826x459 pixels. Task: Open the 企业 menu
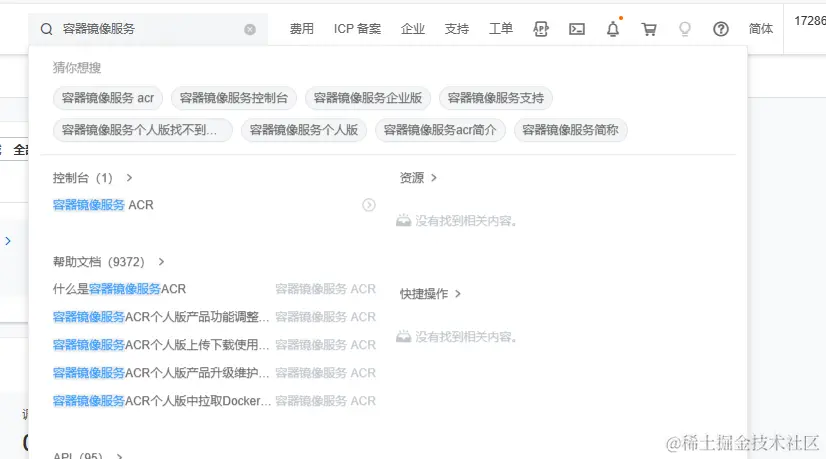coord(412,29)
